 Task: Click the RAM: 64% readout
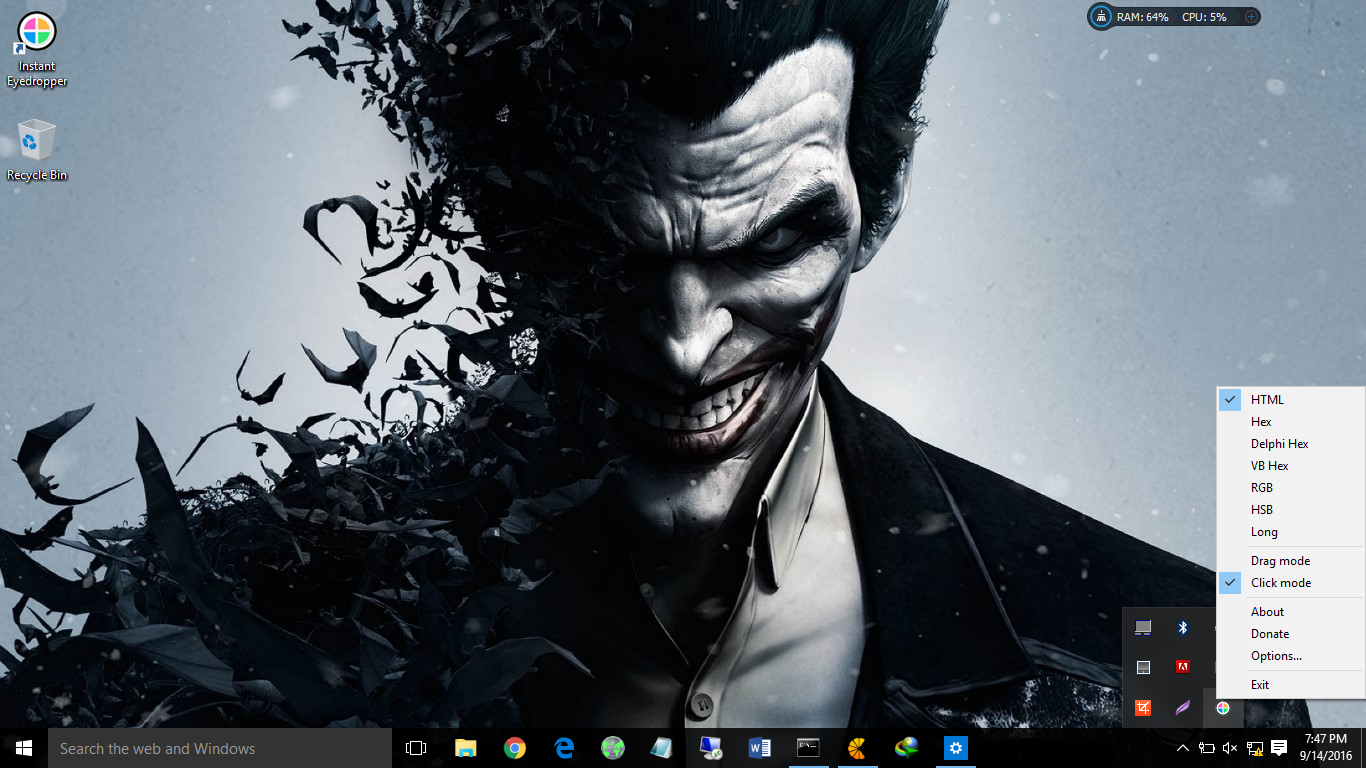coord(1142,17)
